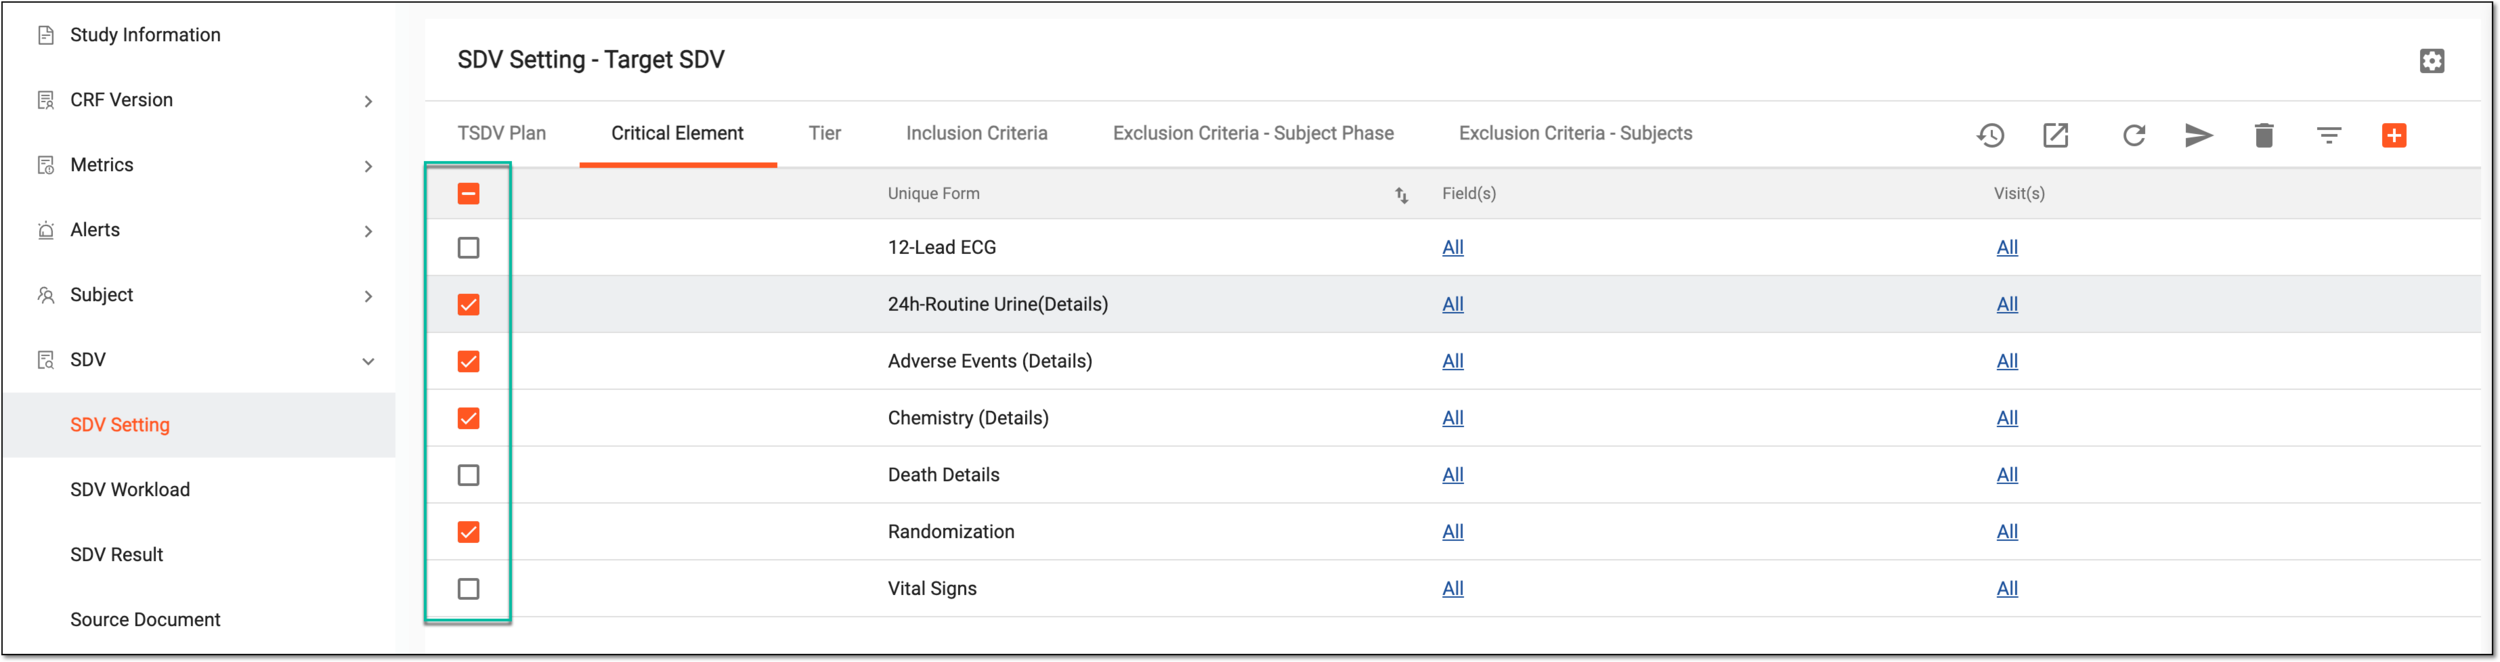Click the 24h-Routine Urine(Details) form name
Screen dimensions: 2500x662
click(x=998, y=305)
